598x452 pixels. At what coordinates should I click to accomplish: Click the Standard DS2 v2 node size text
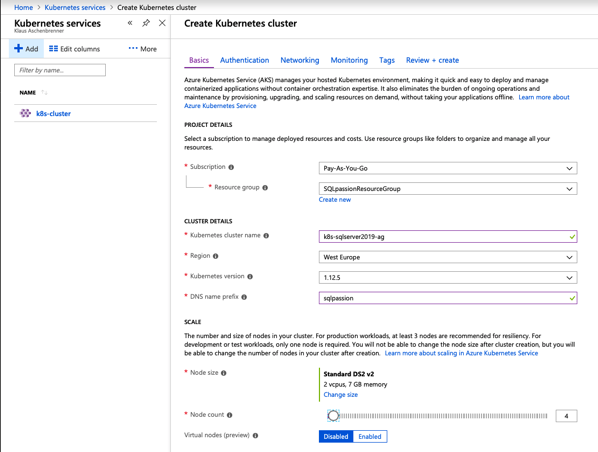tap(349, 374)
